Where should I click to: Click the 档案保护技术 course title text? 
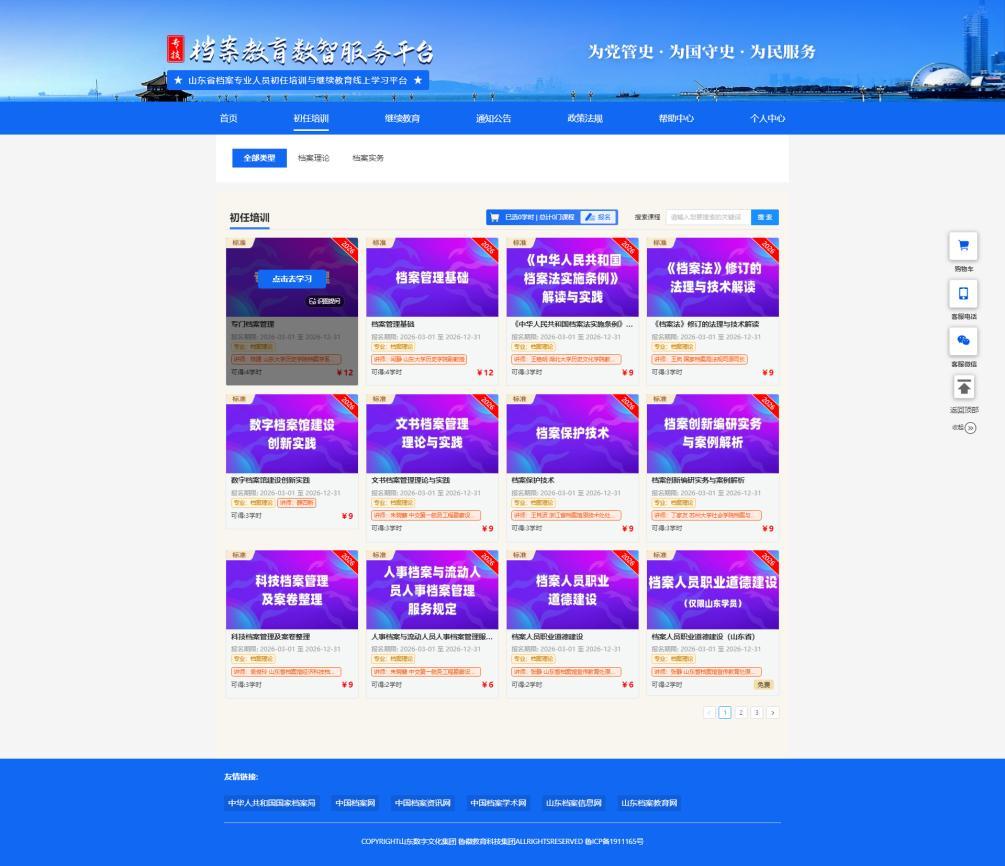coord(533,480)
